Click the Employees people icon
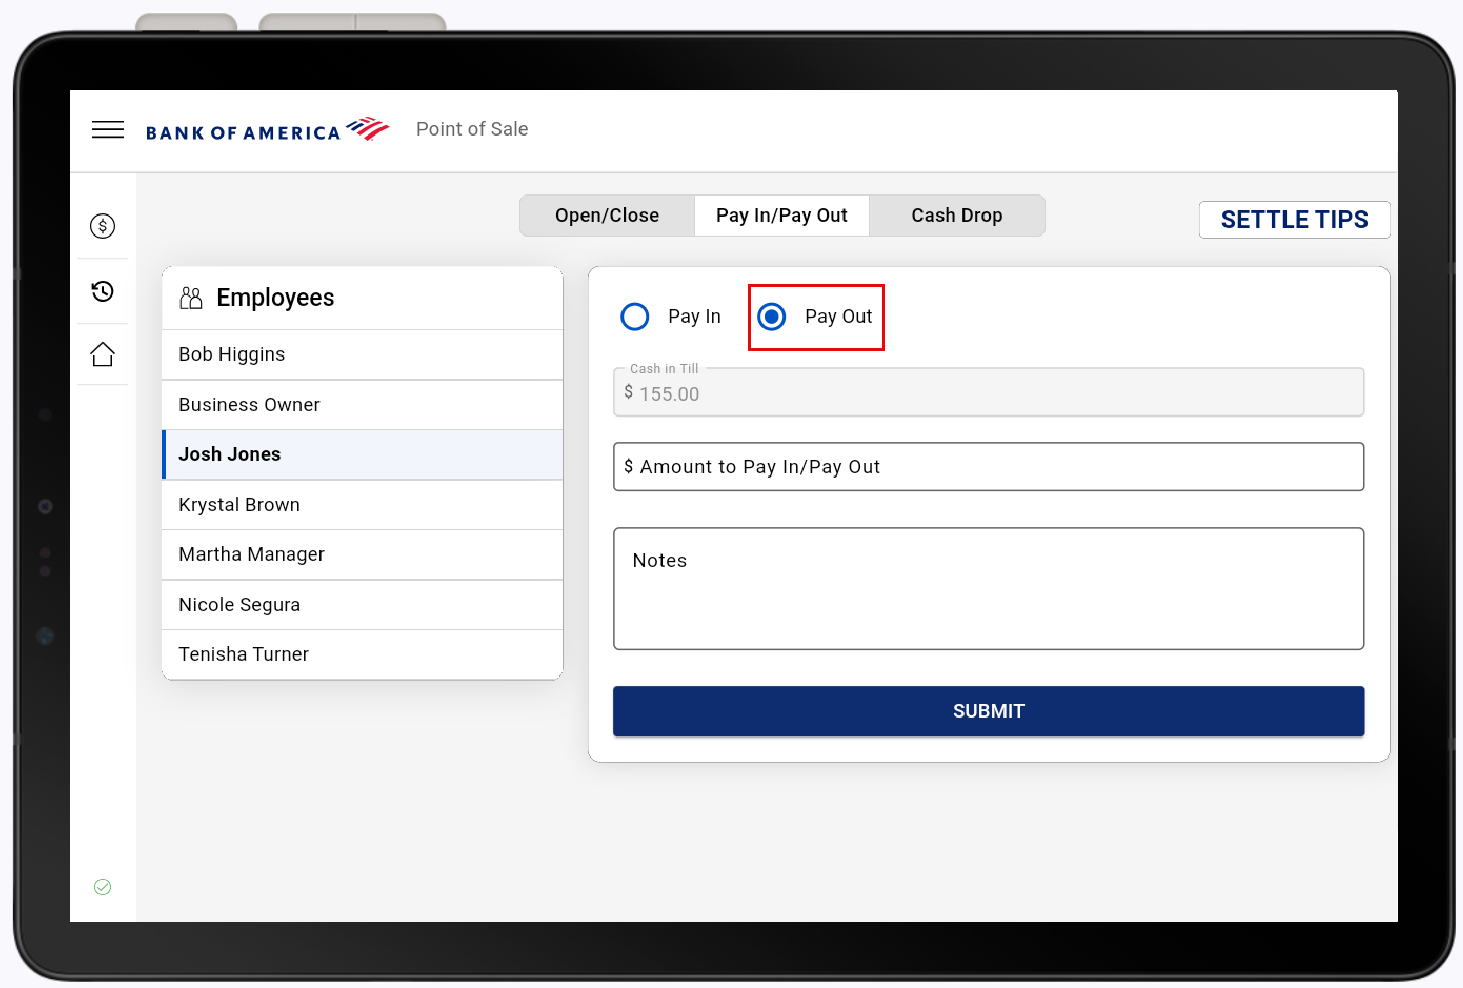The image size is (1463, 988). [x=191, y=298]
